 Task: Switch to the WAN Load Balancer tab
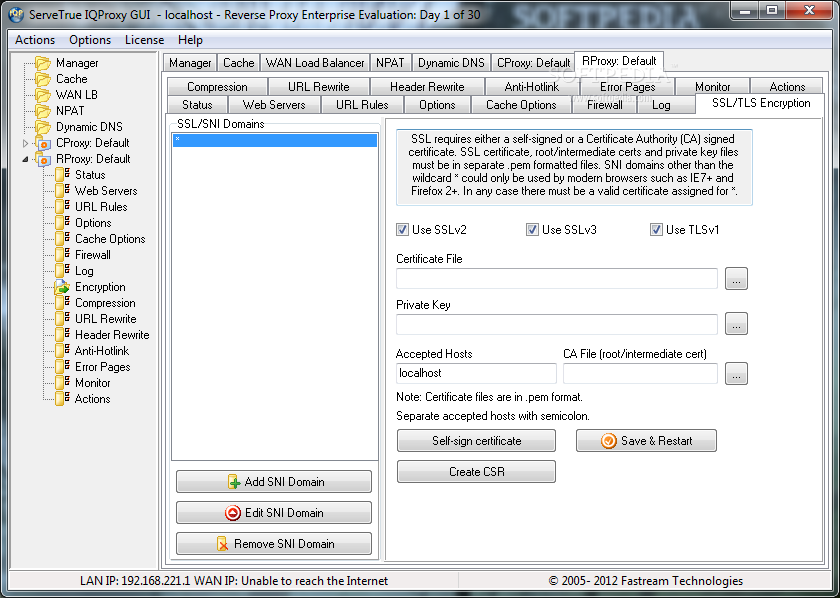[315, 63]
